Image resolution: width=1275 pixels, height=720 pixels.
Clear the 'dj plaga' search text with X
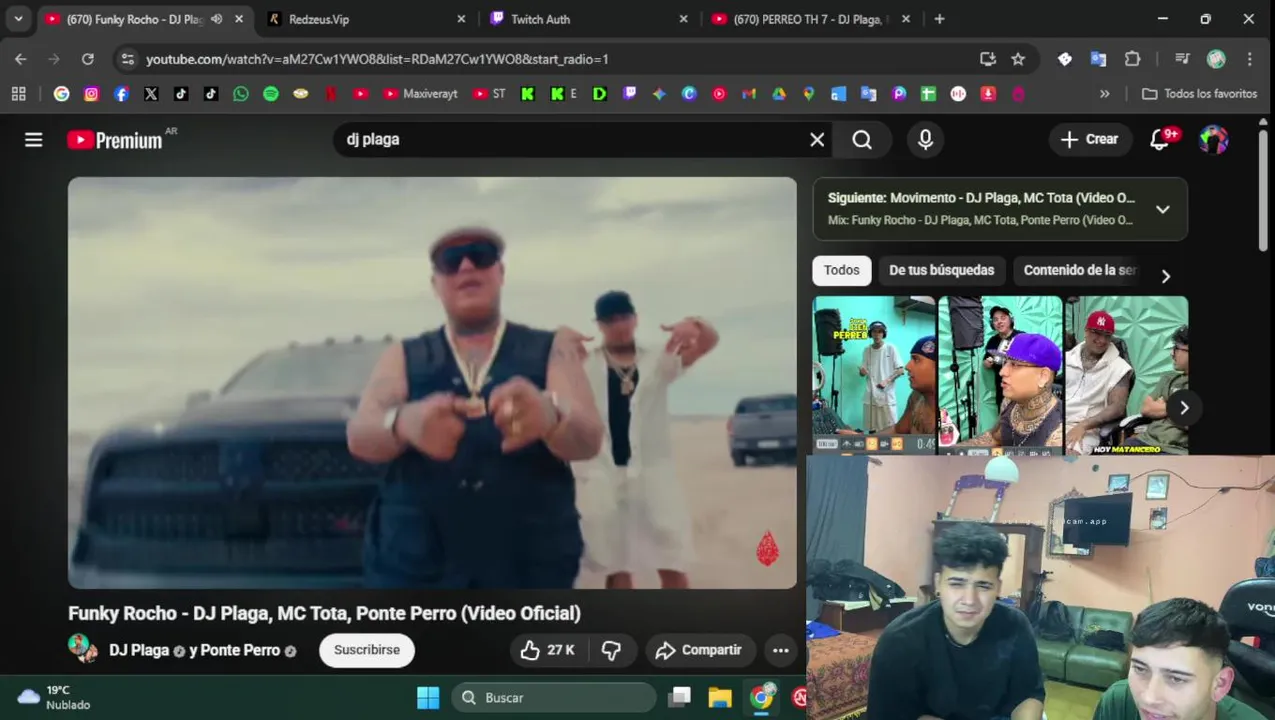(x=817, y=140)
